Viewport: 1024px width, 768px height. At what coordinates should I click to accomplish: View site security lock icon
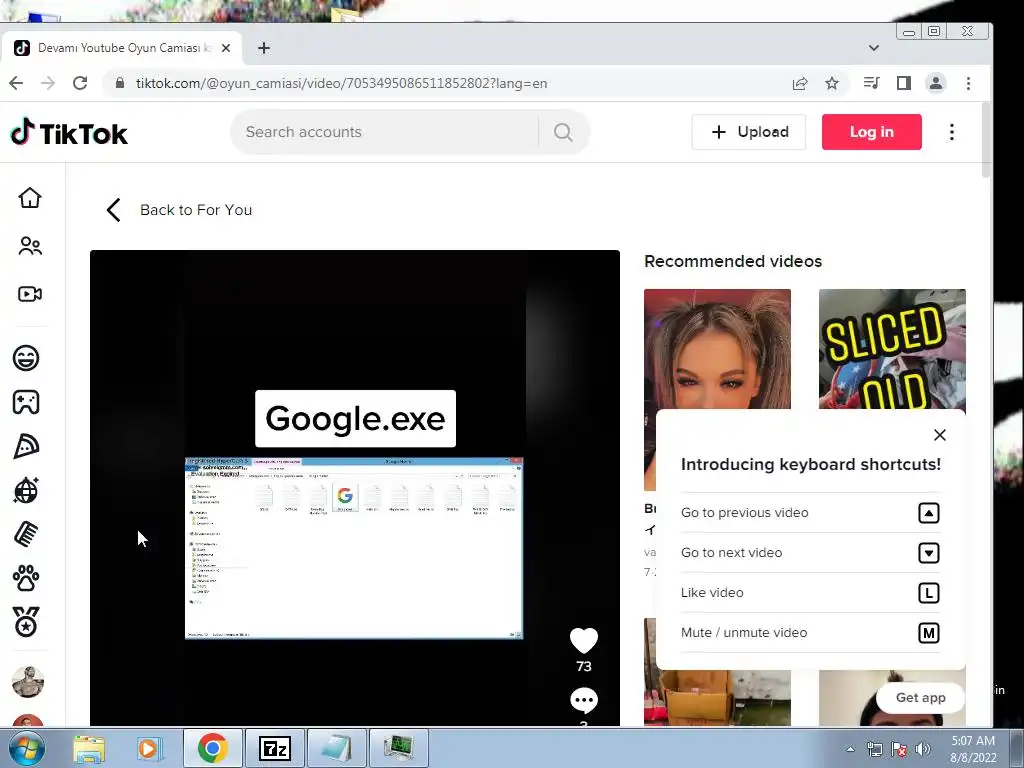pos(119,83)
